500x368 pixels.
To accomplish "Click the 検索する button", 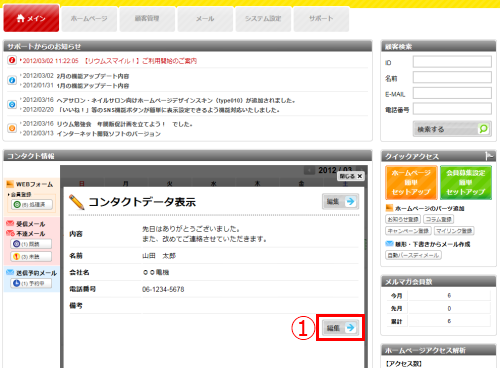I will (x=452, y=129).
